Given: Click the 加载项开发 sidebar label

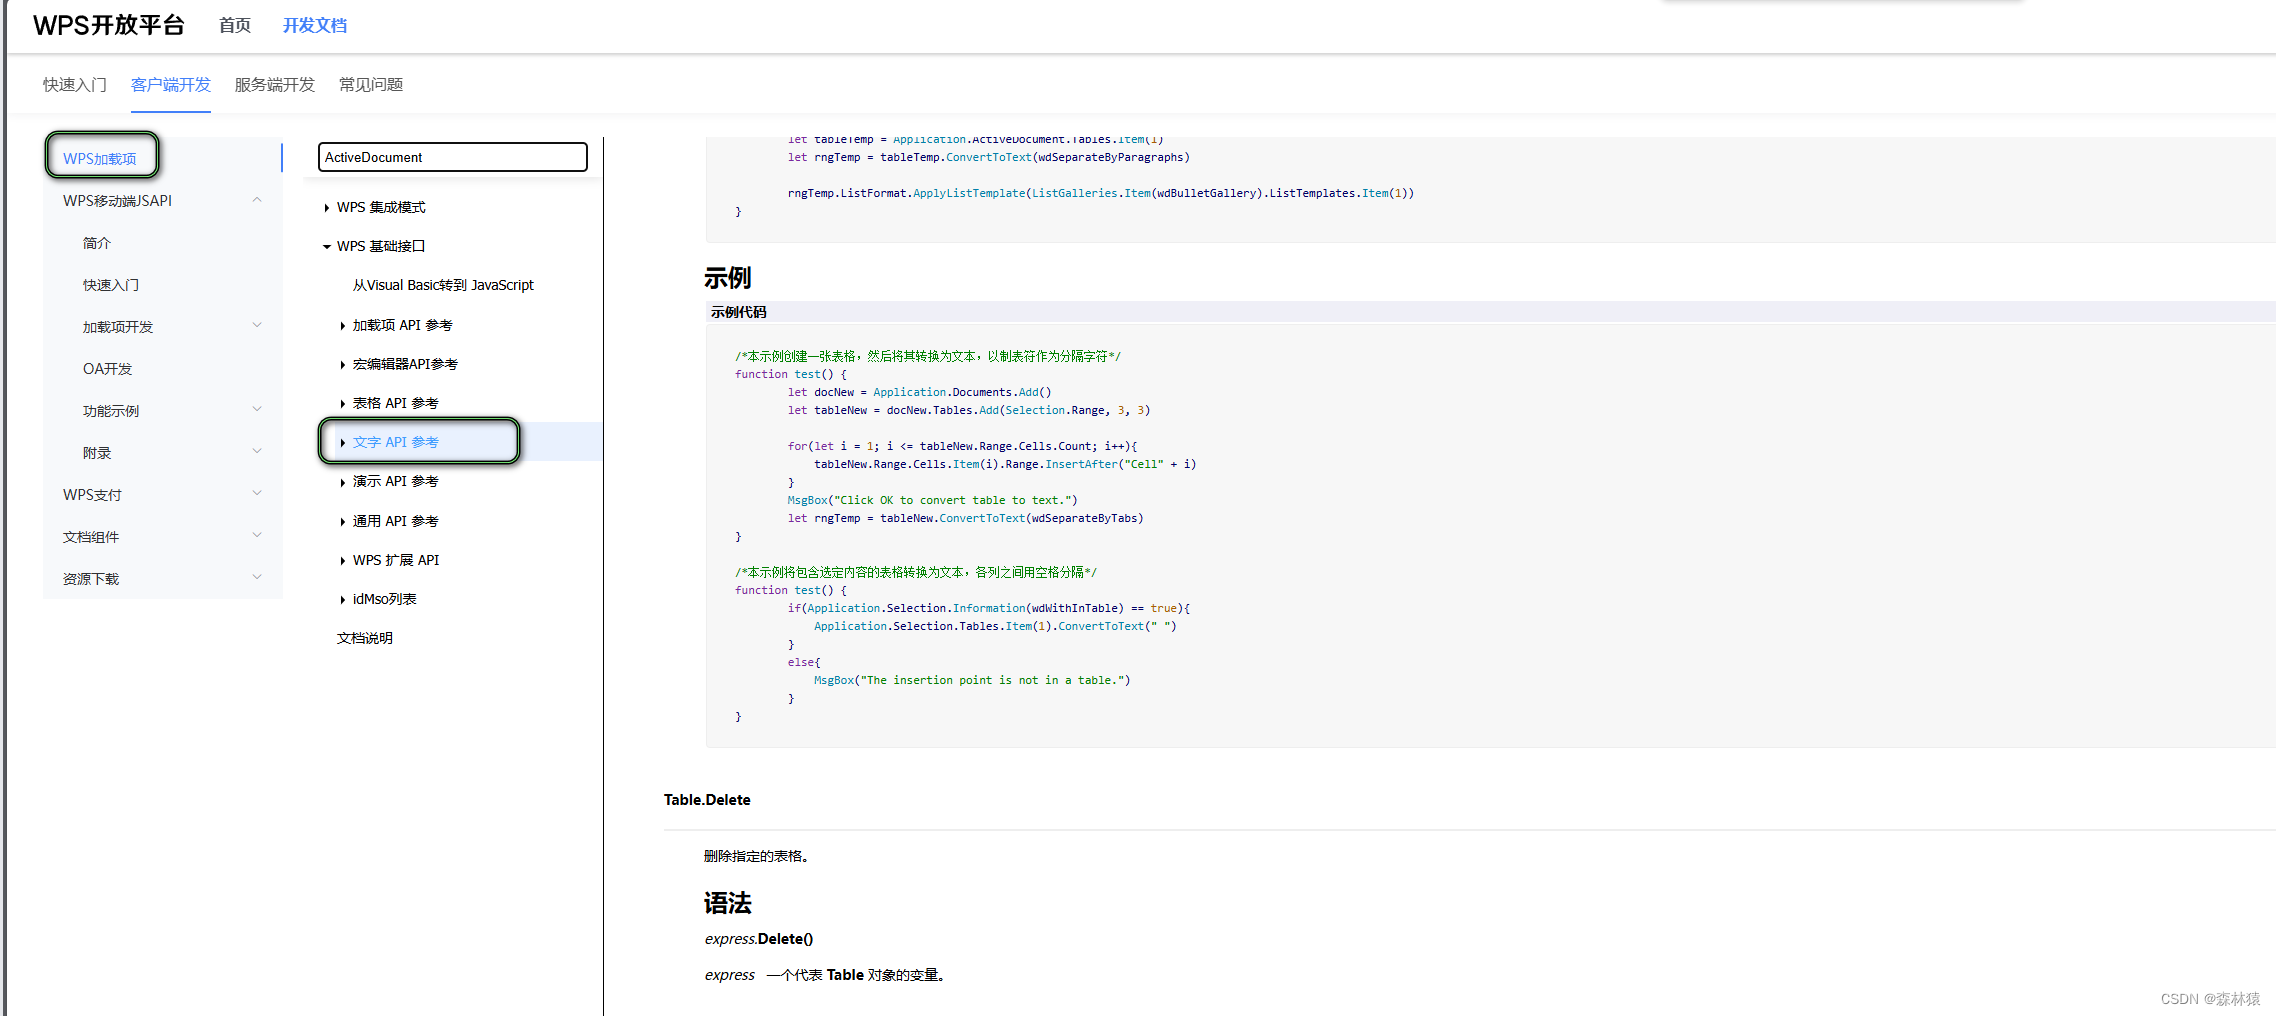Looking at the screenshot, I should coord(118,327).
